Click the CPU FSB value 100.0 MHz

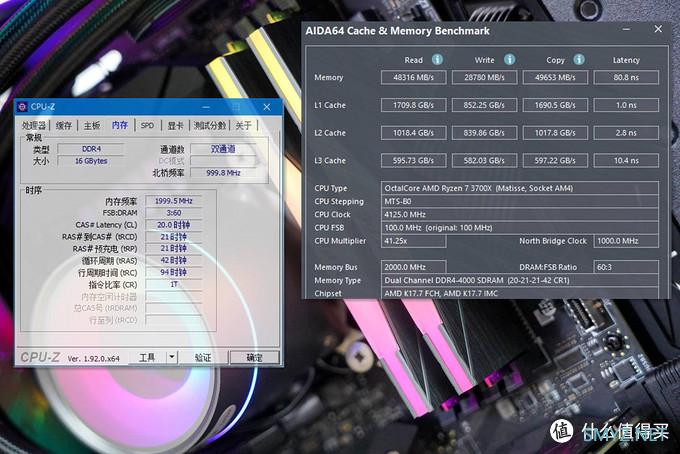[x=520, y=228]
